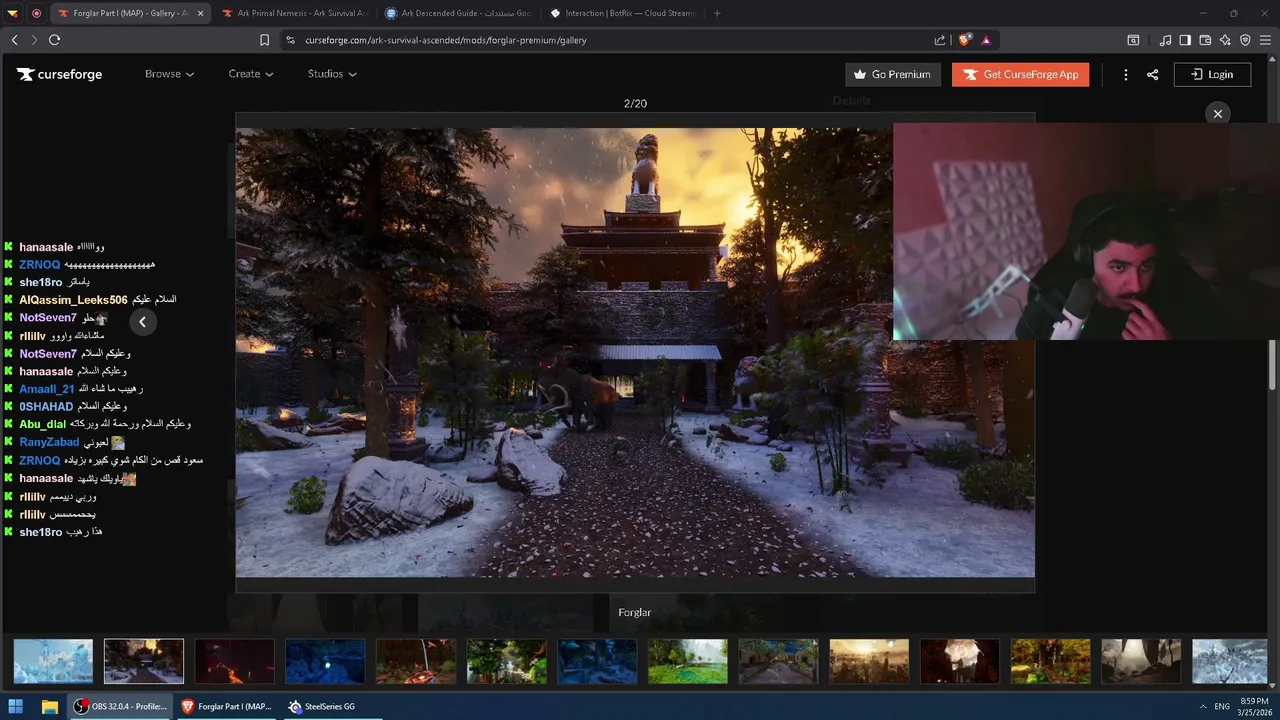Click chat username AlQassim_Leeks506
This screenshot has height=720, width=1280.
pyautogui.click(x=73, y=300)
